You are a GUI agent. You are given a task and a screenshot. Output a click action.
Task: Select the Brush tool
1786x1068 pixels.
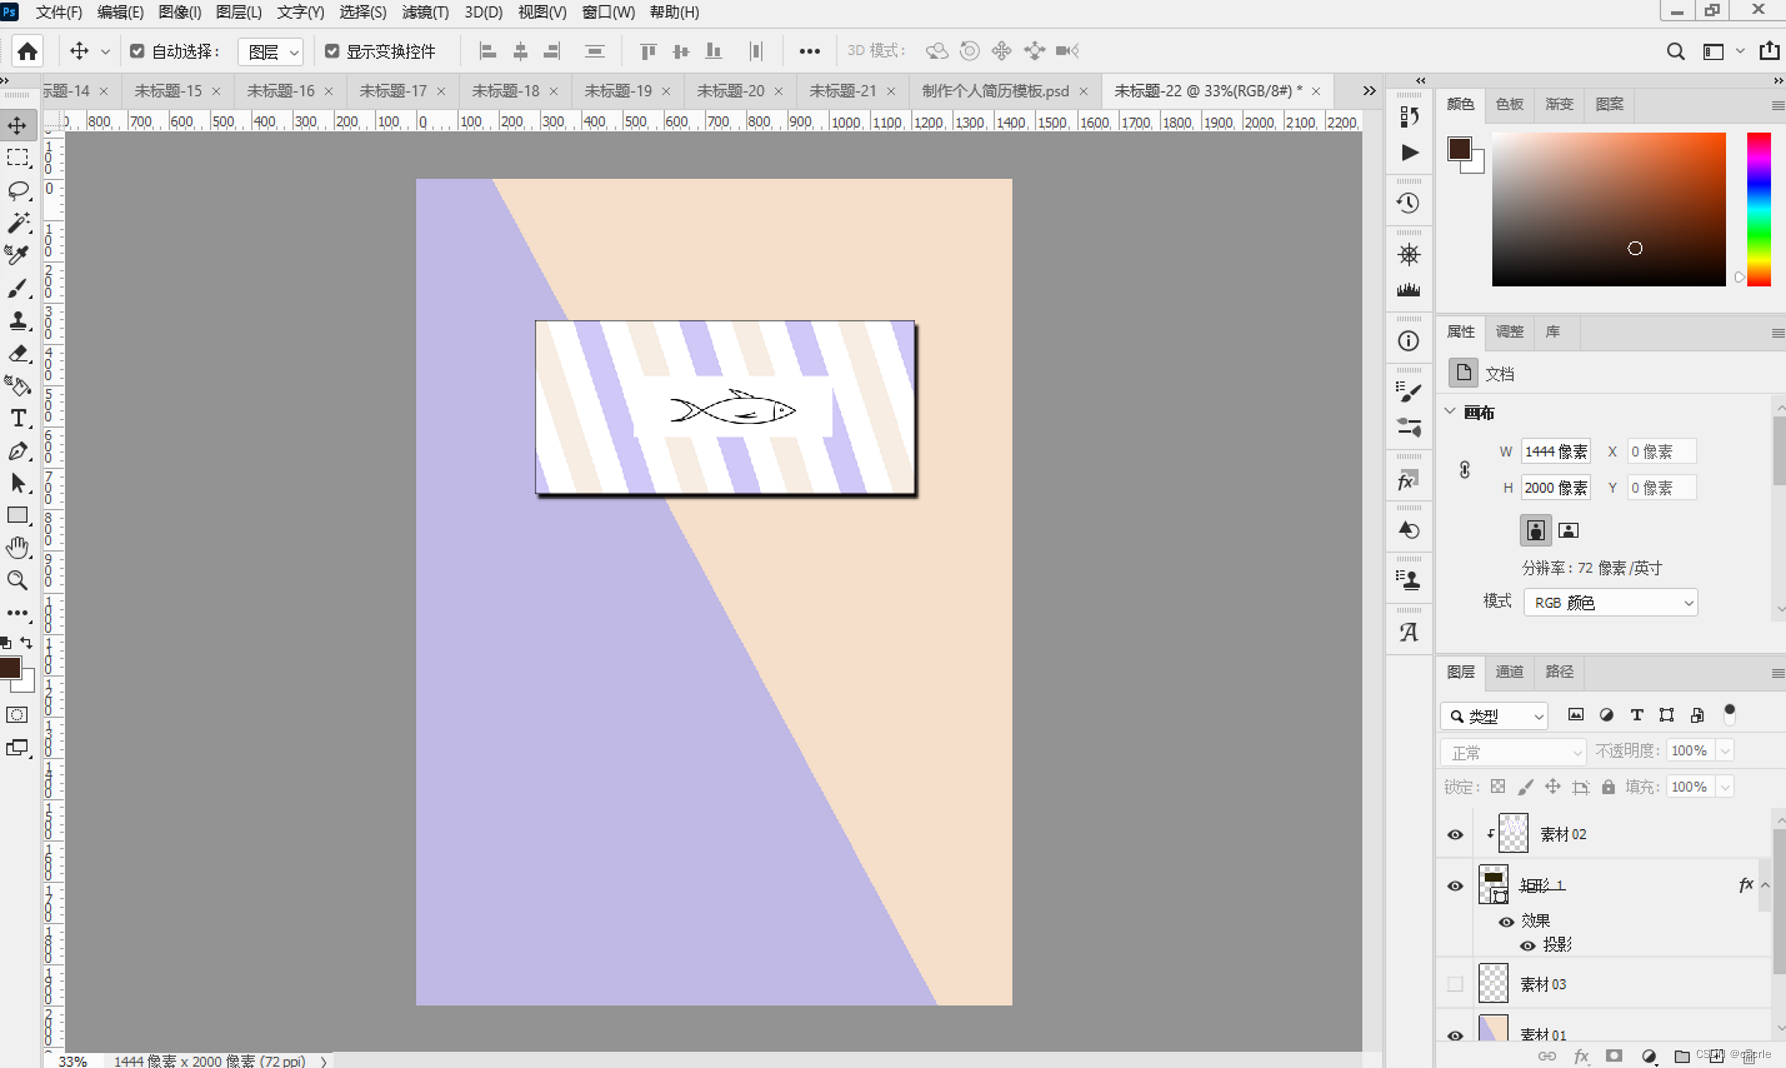click(18, 288)
